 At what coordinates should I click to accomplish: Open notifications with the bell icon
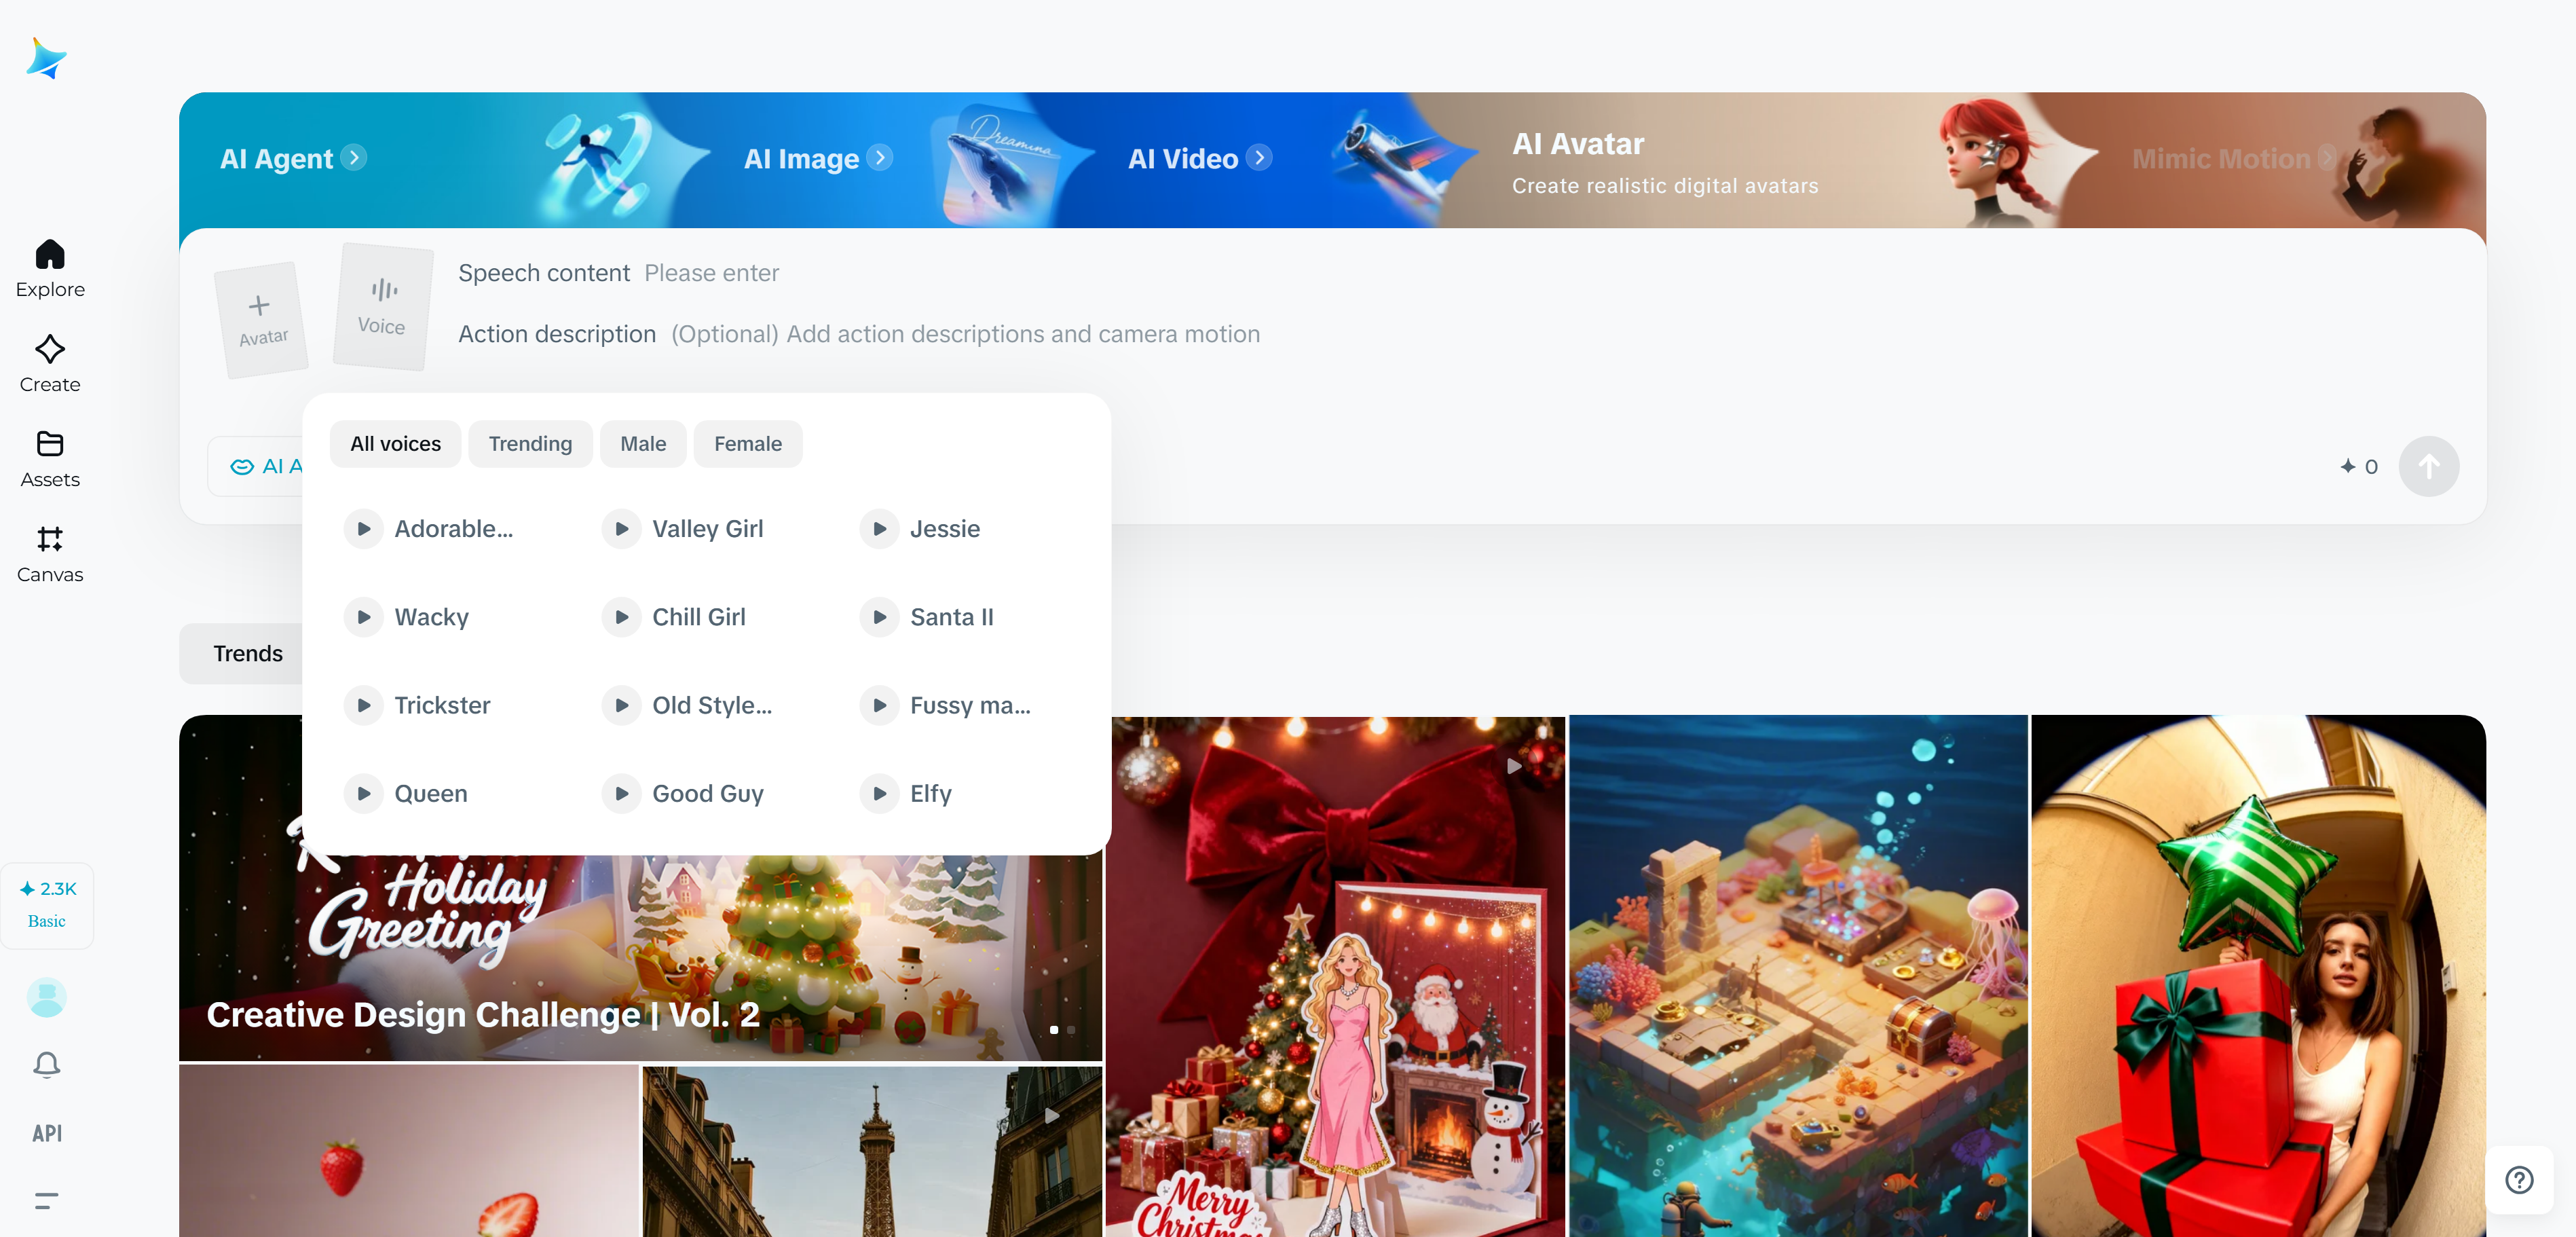click(x=46, y=1064)
